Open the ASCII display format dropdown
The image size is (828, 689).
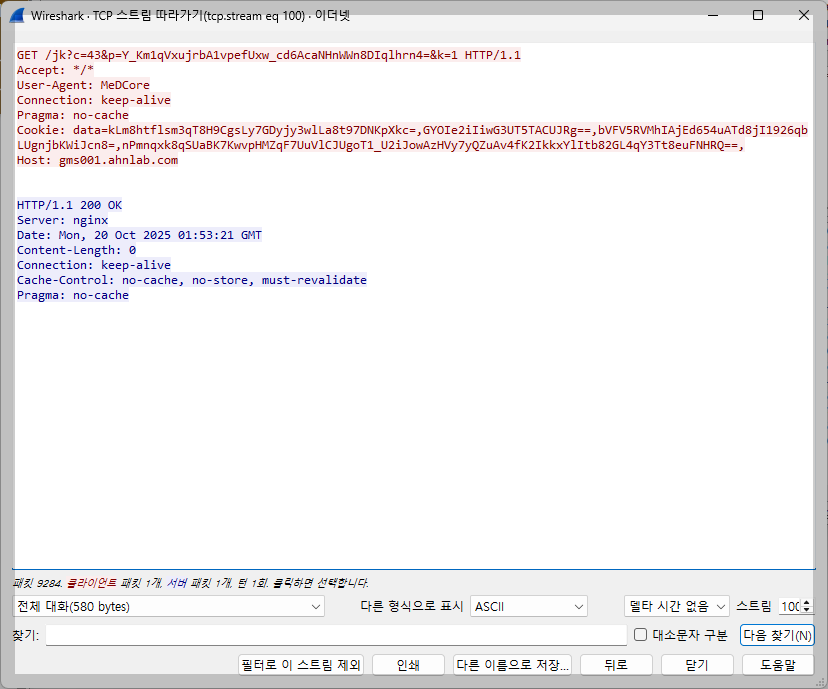tap(529, 607)
